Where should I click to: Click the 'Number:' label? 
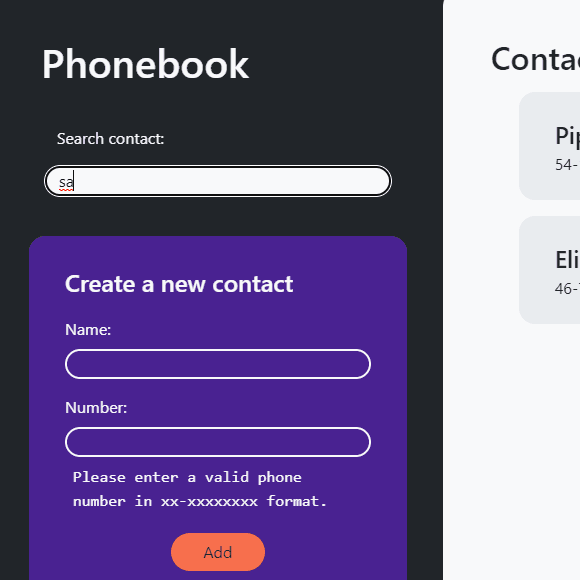(x=96, y=408)
